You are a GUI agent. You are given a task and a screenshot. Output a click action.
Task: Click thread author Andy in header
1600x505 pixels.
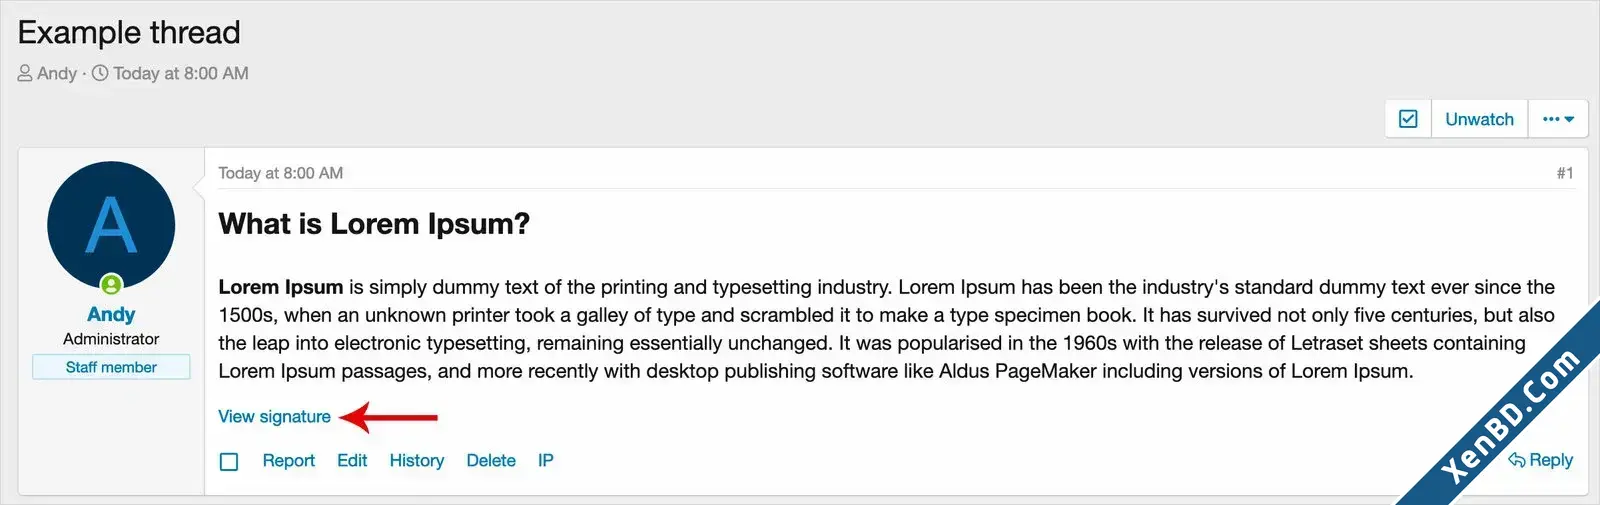click(57, 73)
